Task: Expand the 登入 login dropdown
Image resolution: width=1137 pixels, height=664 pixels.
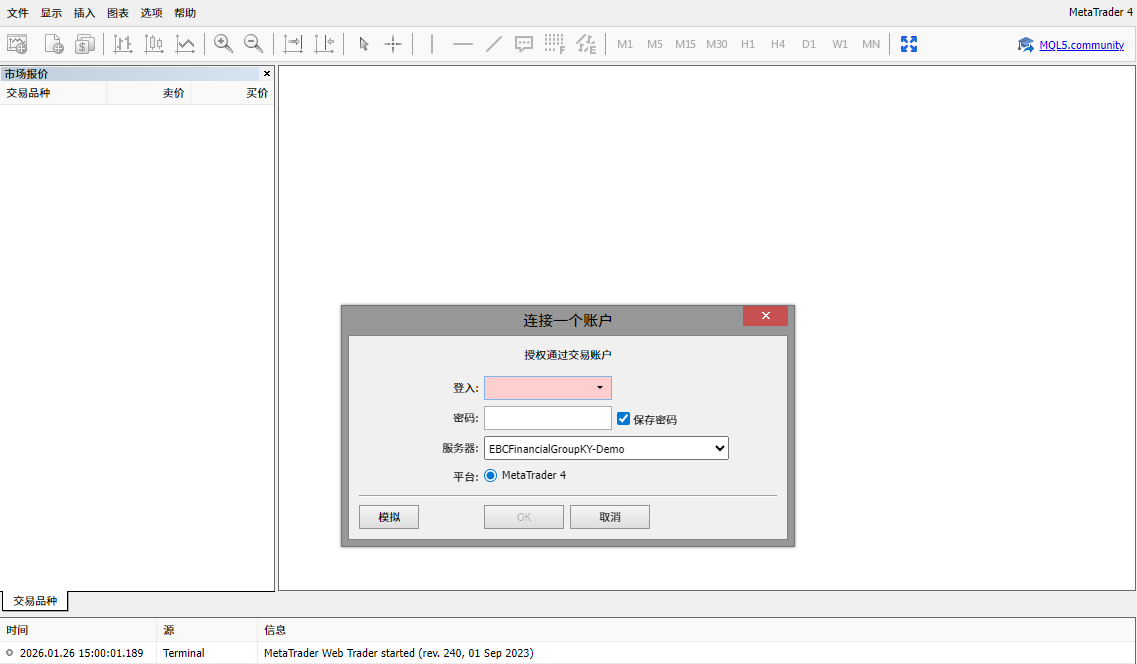Action: point(599,388)
